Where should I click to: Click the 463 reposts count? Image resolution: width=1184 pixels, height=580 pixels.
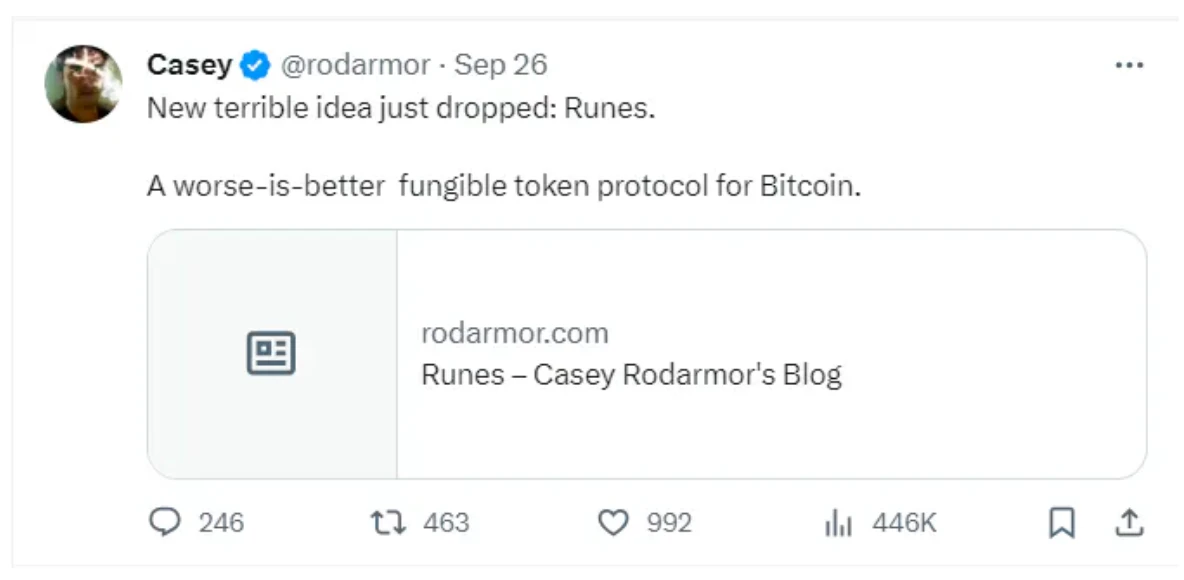click(446, 523)
